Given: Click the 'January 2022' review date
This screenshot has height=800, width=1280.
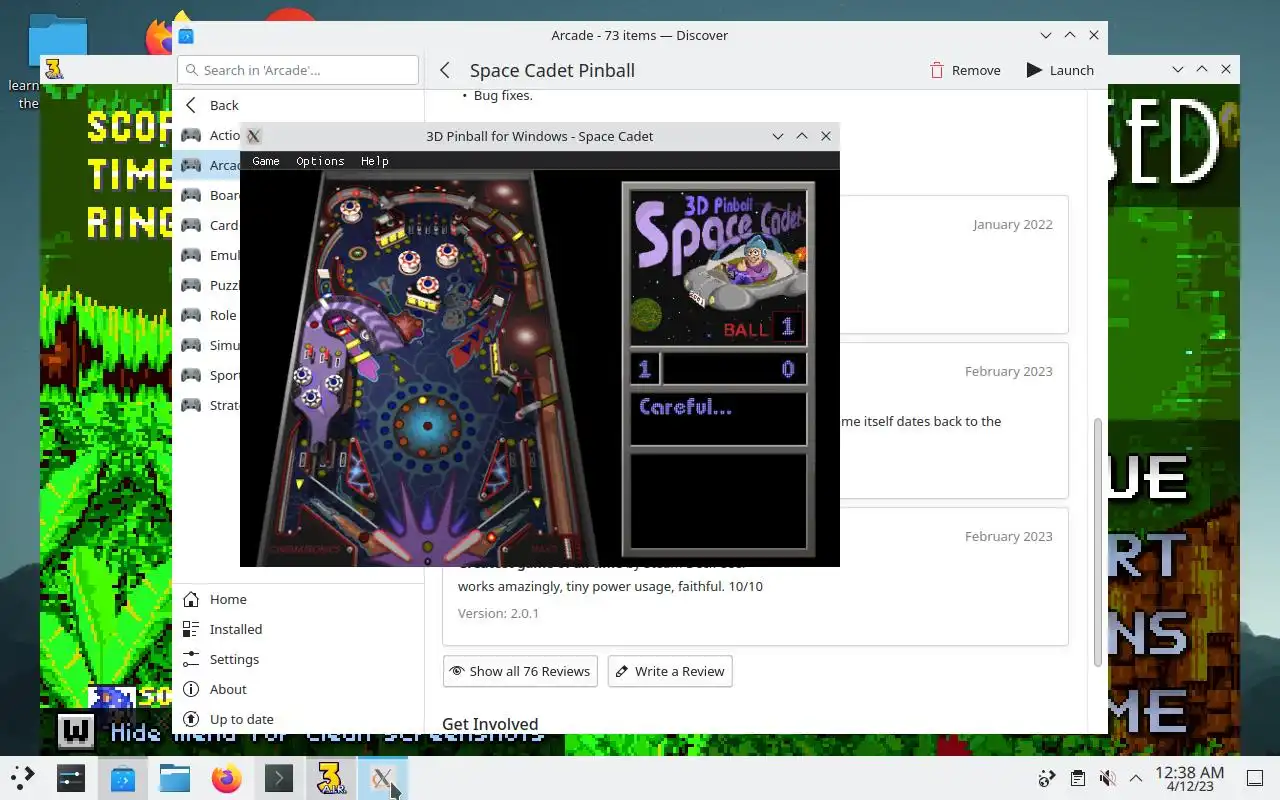Looking at the screenshot, I should coord(1012,224).
